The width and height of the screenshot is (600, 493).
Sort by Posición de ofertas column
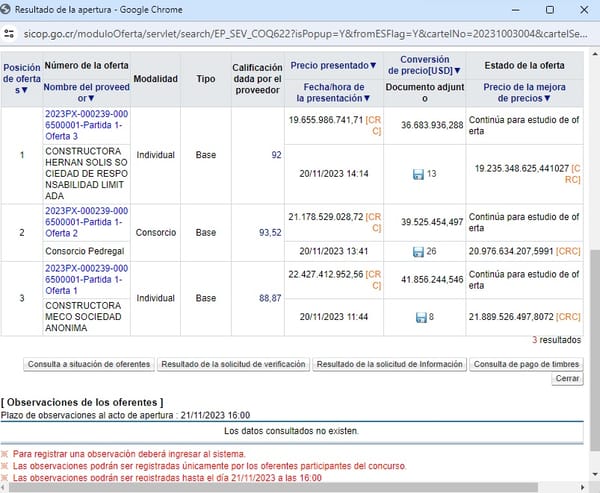(x=22, y=79)
